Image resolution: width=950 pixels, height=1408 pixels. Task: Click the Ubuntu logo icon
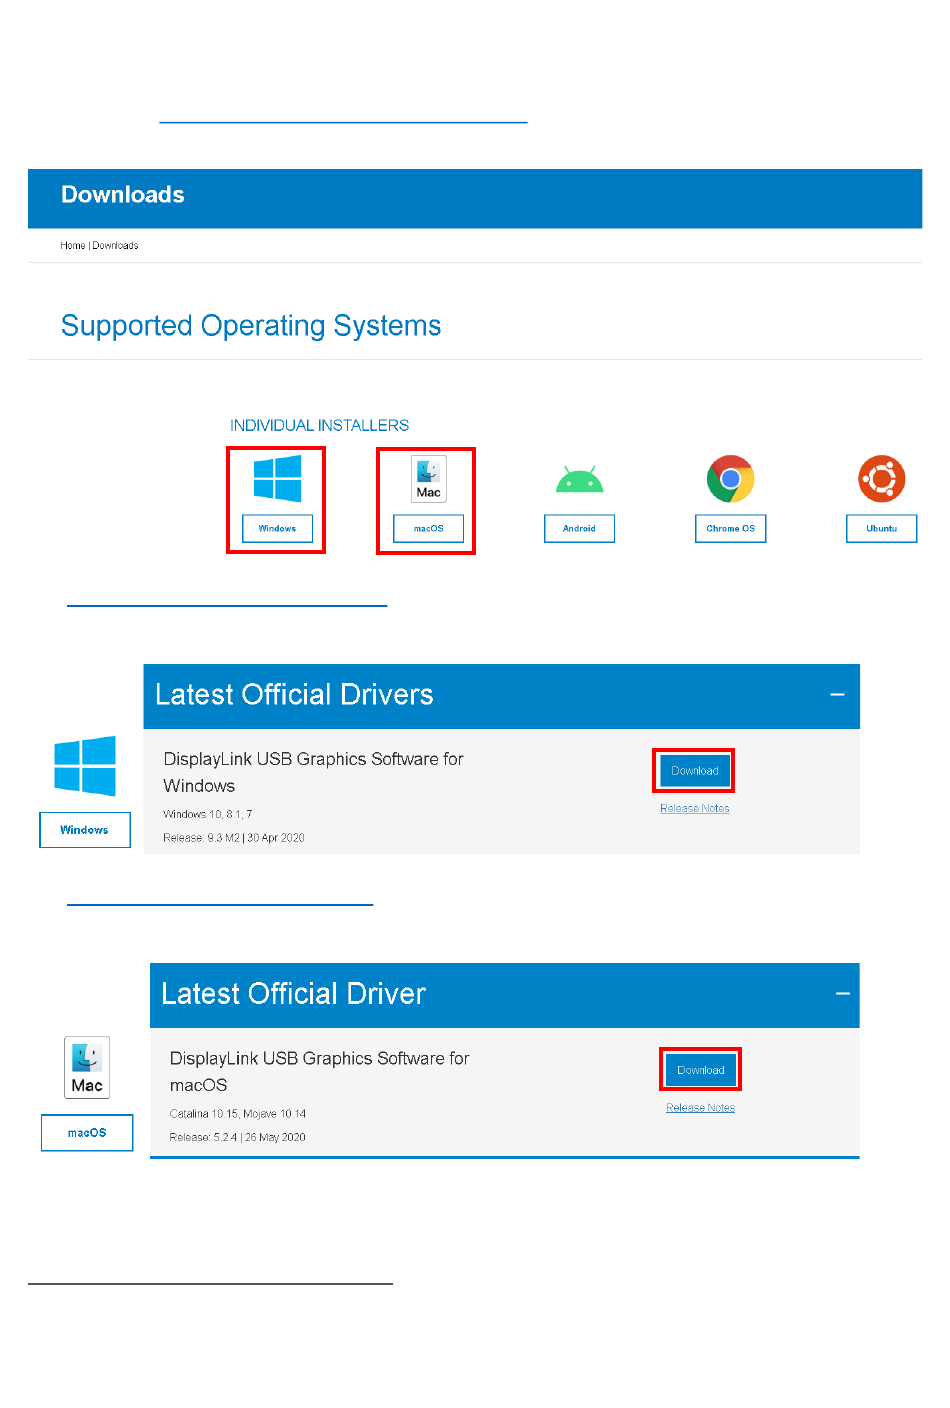(882, 479)
